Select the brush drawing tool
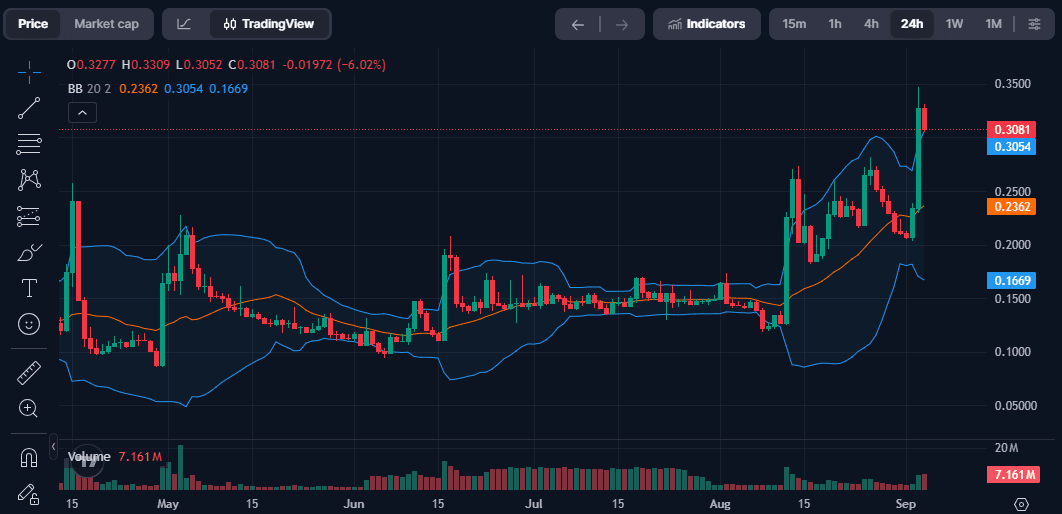The image size is (1062, 514). (29, 253)
